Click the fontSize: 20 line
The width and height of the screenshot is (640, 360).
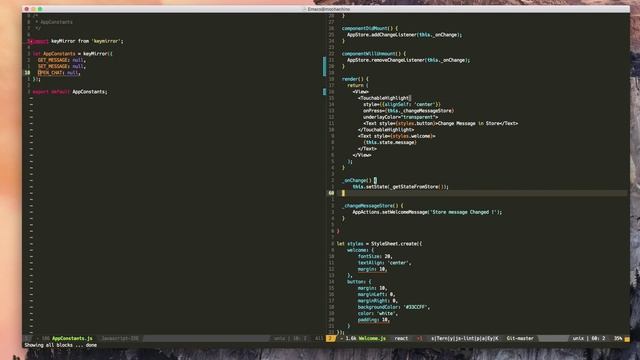coord(375,256)
